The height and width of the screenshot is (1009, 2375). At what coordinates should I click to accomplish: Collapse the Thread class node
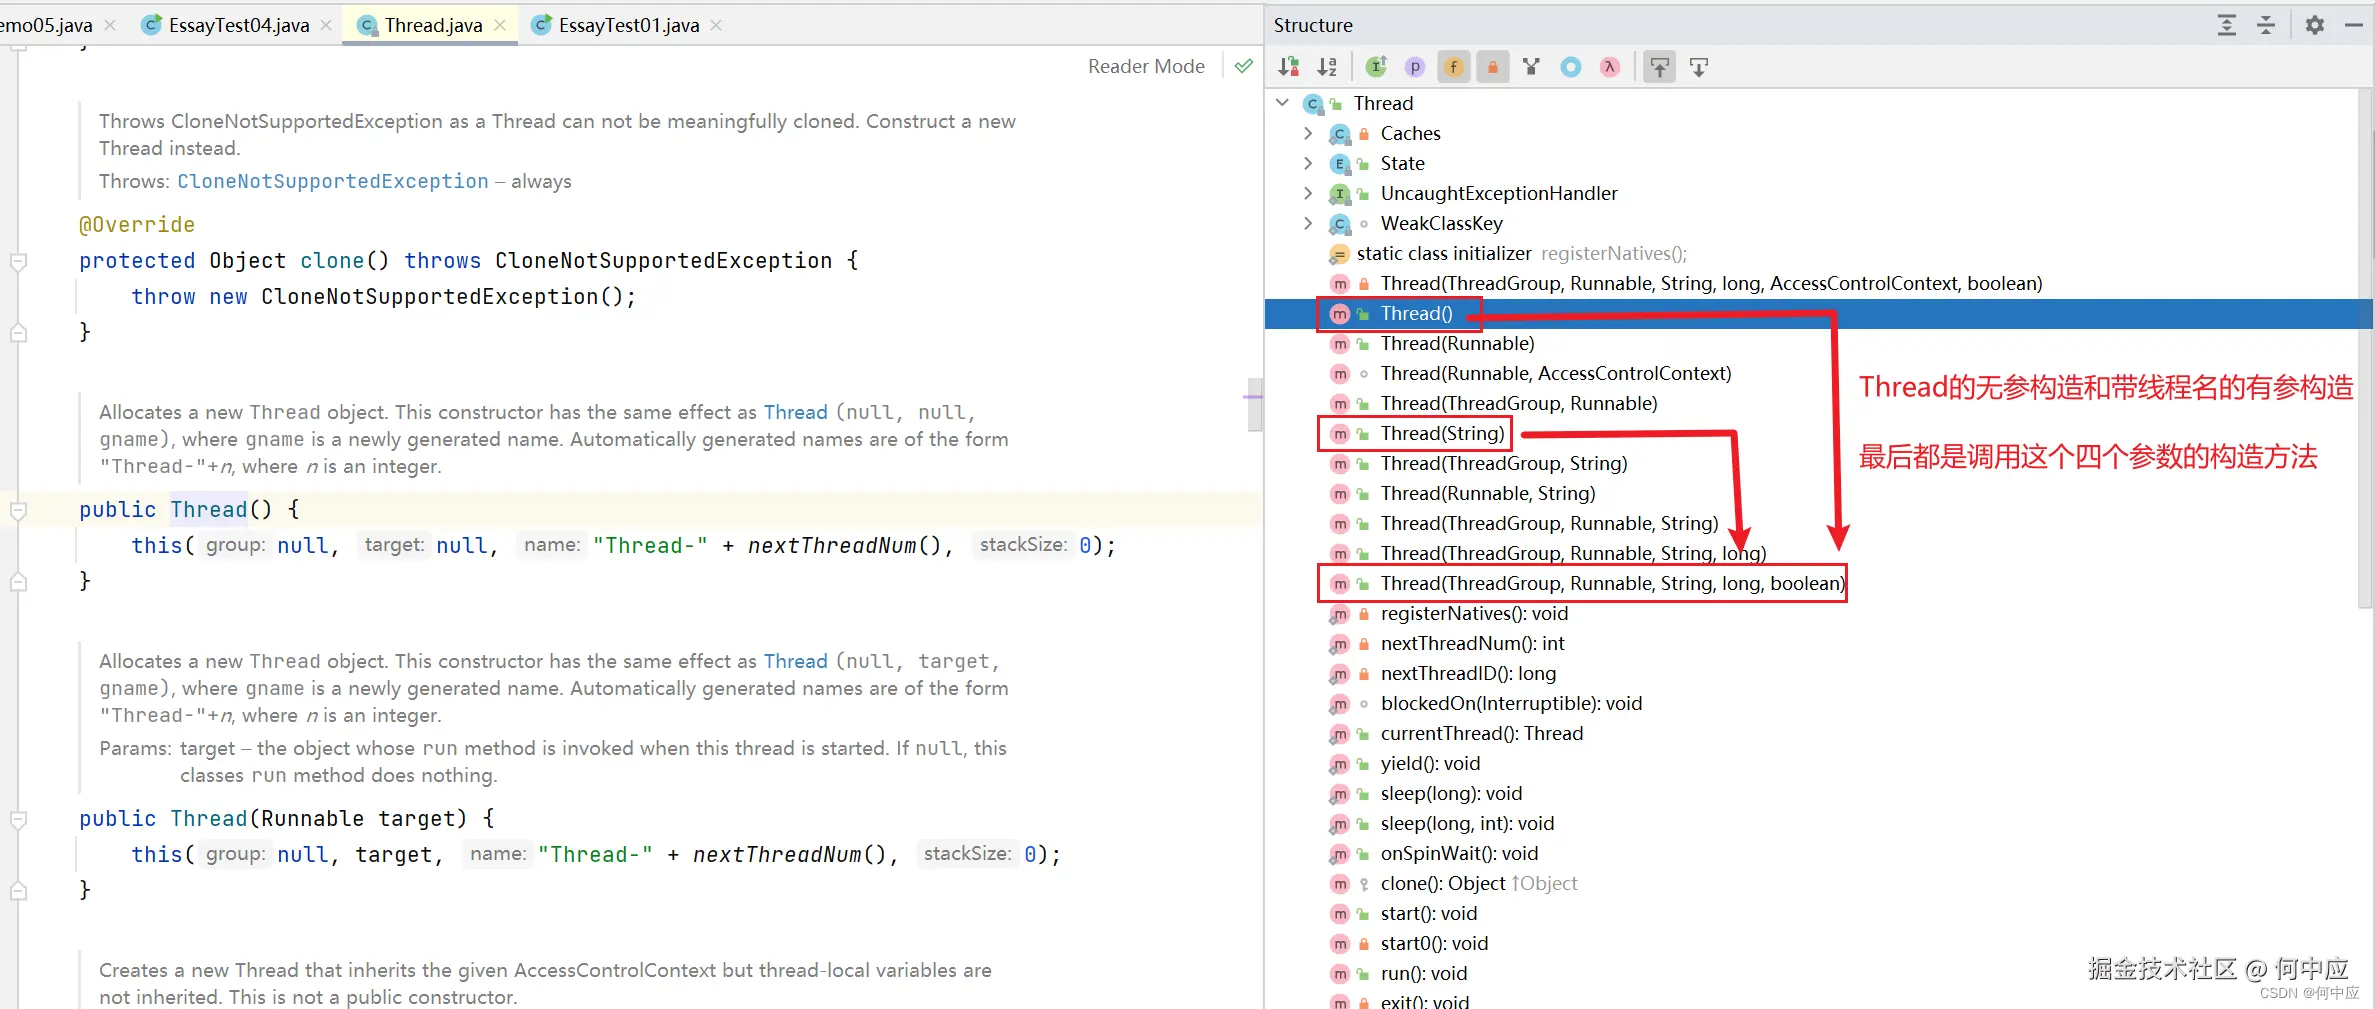tap(1283, 103)
